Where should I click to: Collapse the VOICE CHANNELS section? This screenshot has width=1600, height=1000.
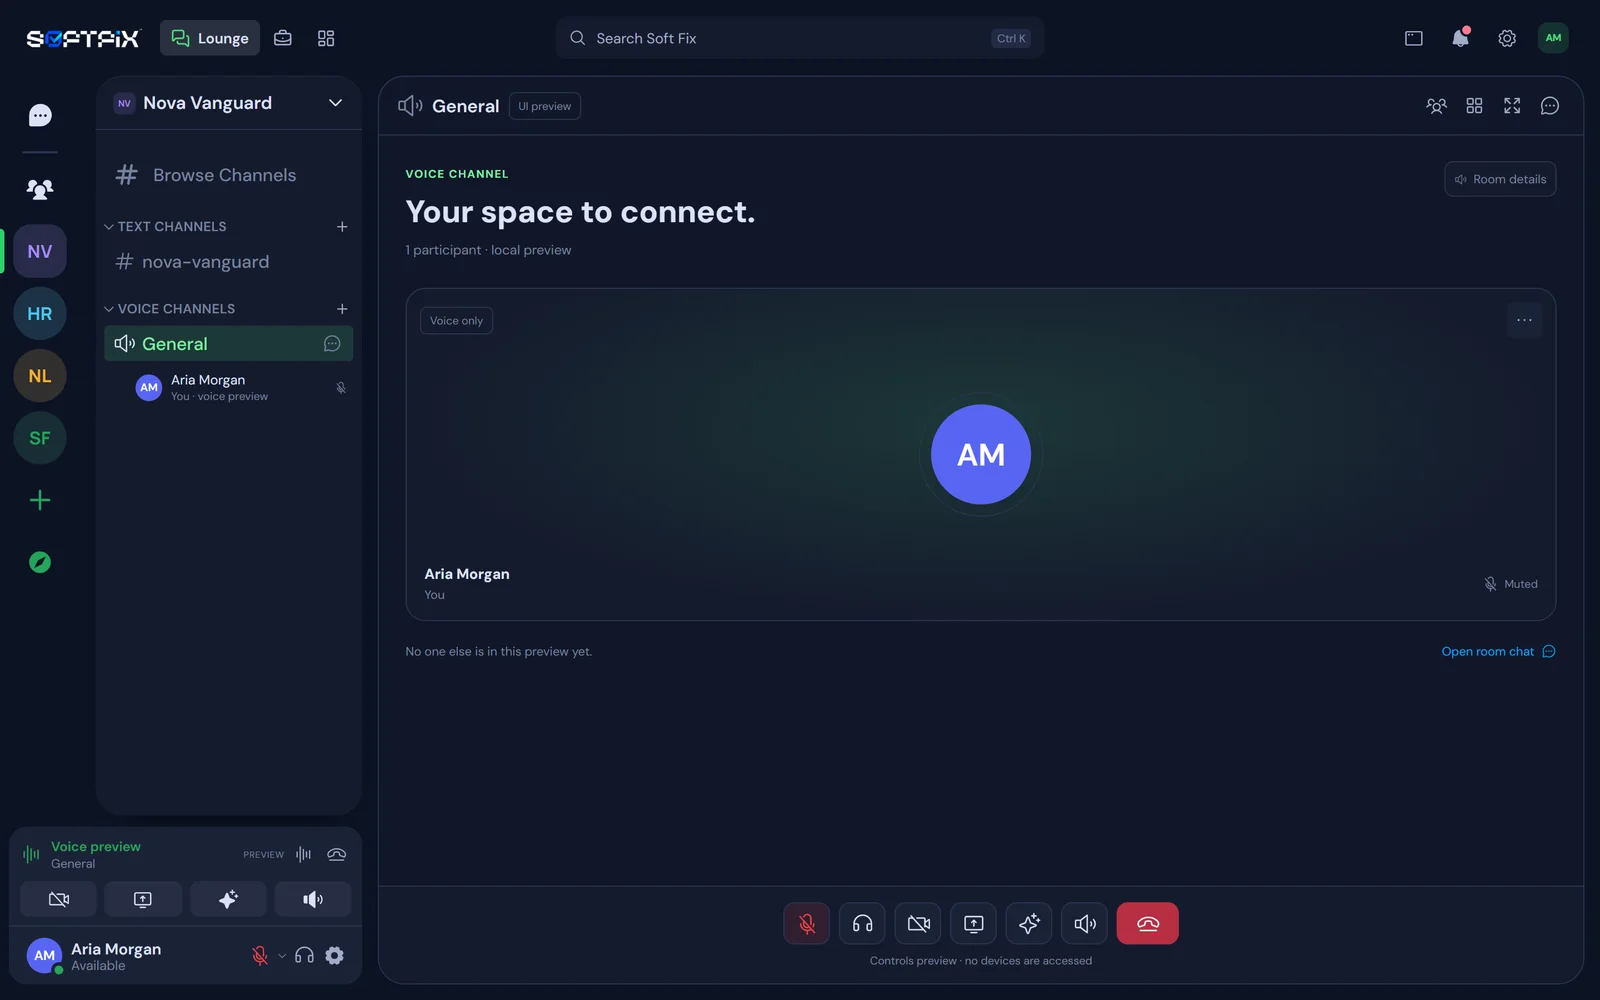[x=170, y=309]
